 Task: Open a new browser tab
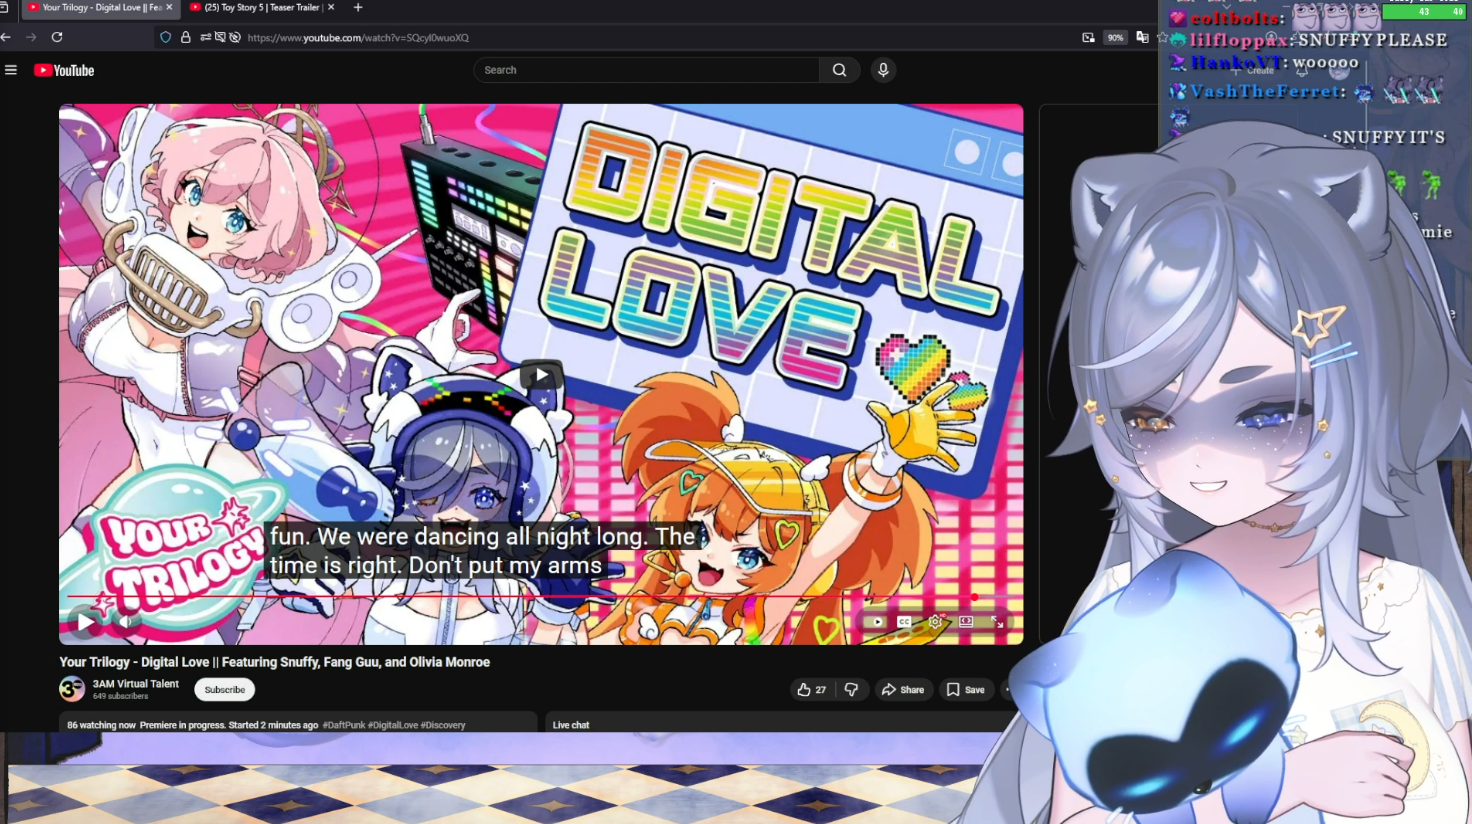(358, 7)
